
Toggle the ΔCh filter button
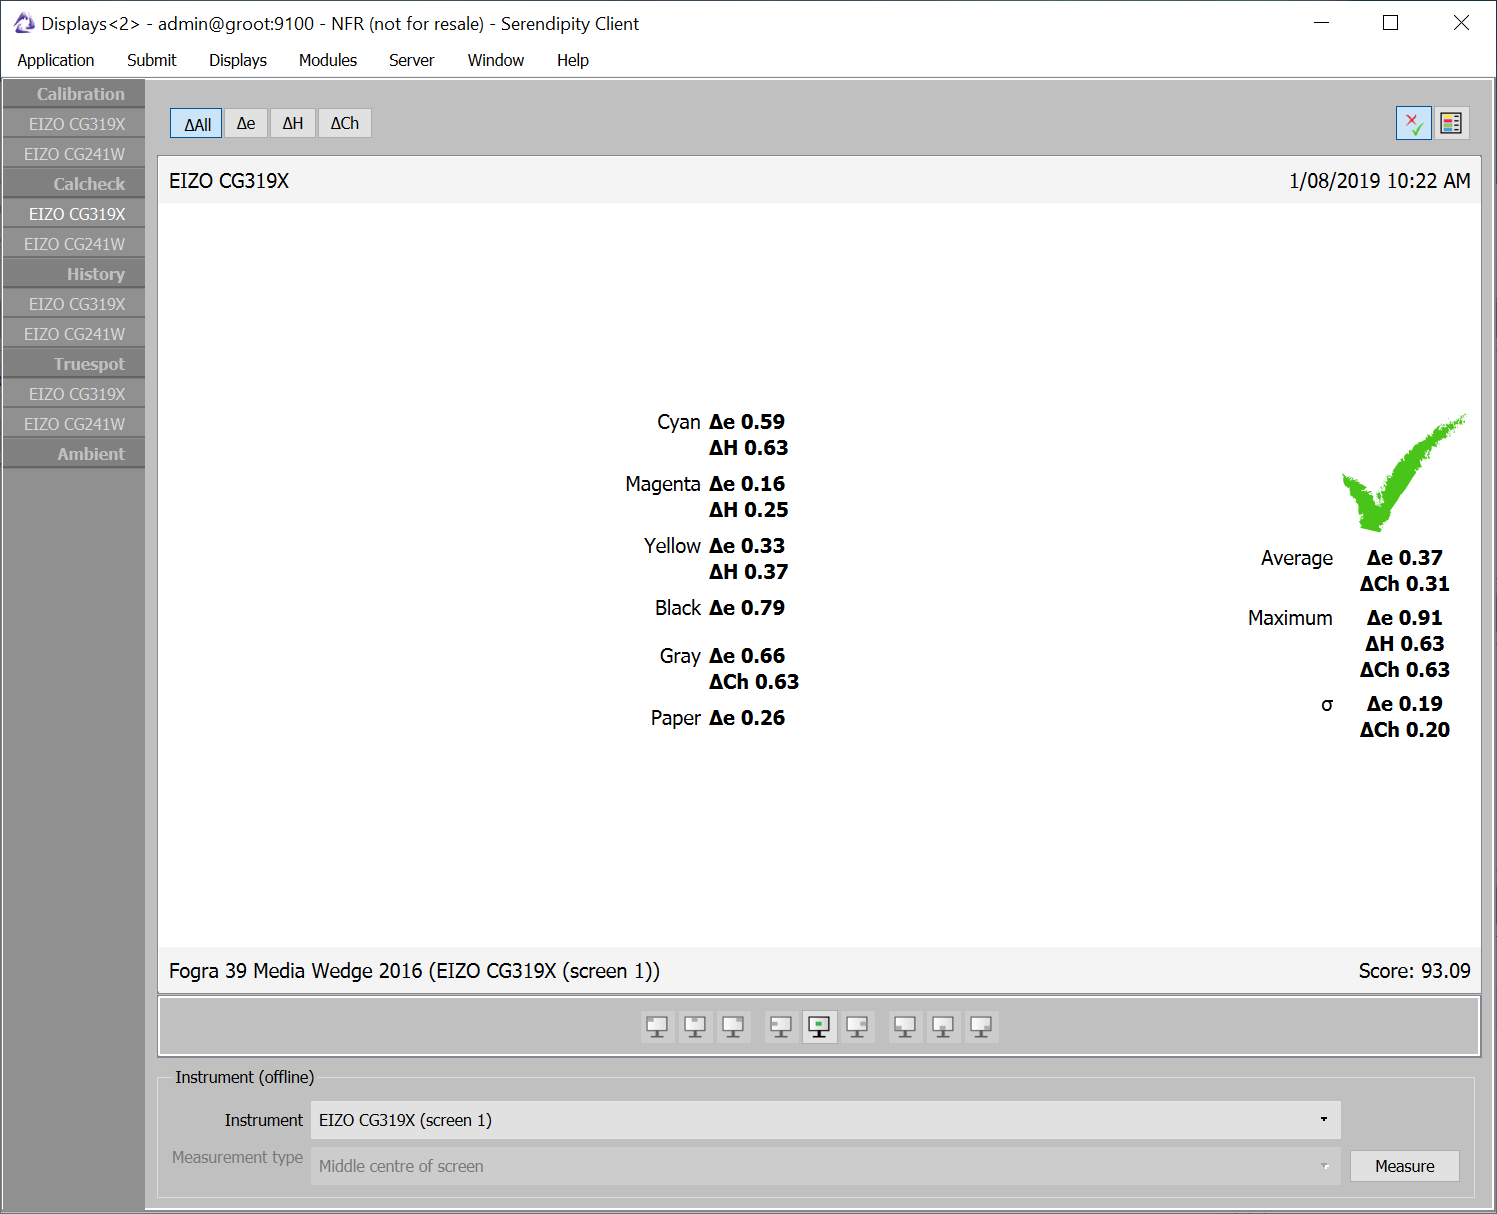tap(345, 123)
